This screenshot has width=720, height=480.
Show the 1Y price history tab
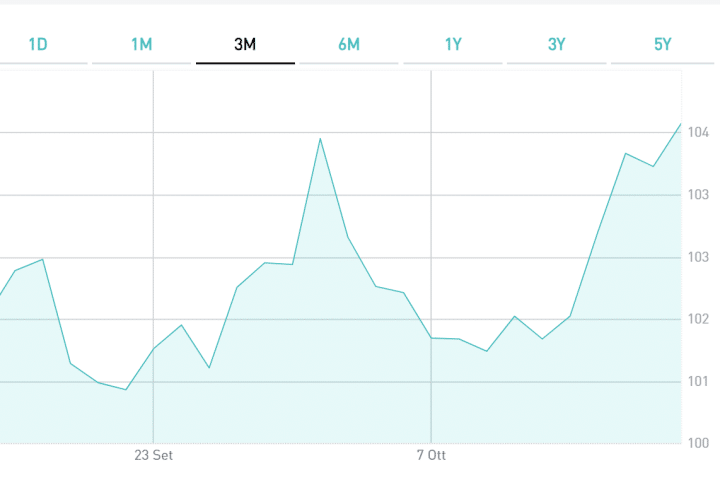(x=453, y=44)
